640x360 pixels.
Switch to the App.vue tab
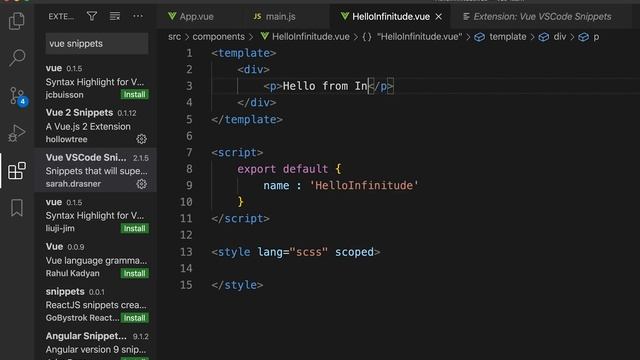(191, 16)
